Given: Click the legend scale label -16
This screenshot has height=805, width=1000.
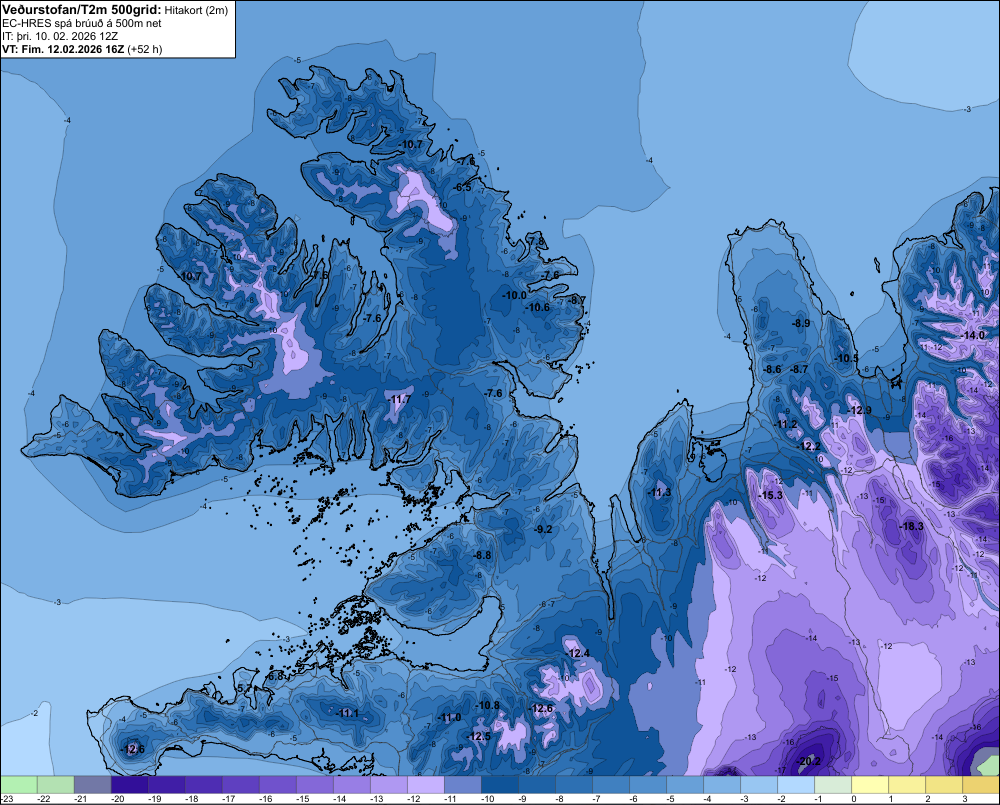Looking at the screenshot, I should point(266,799).
